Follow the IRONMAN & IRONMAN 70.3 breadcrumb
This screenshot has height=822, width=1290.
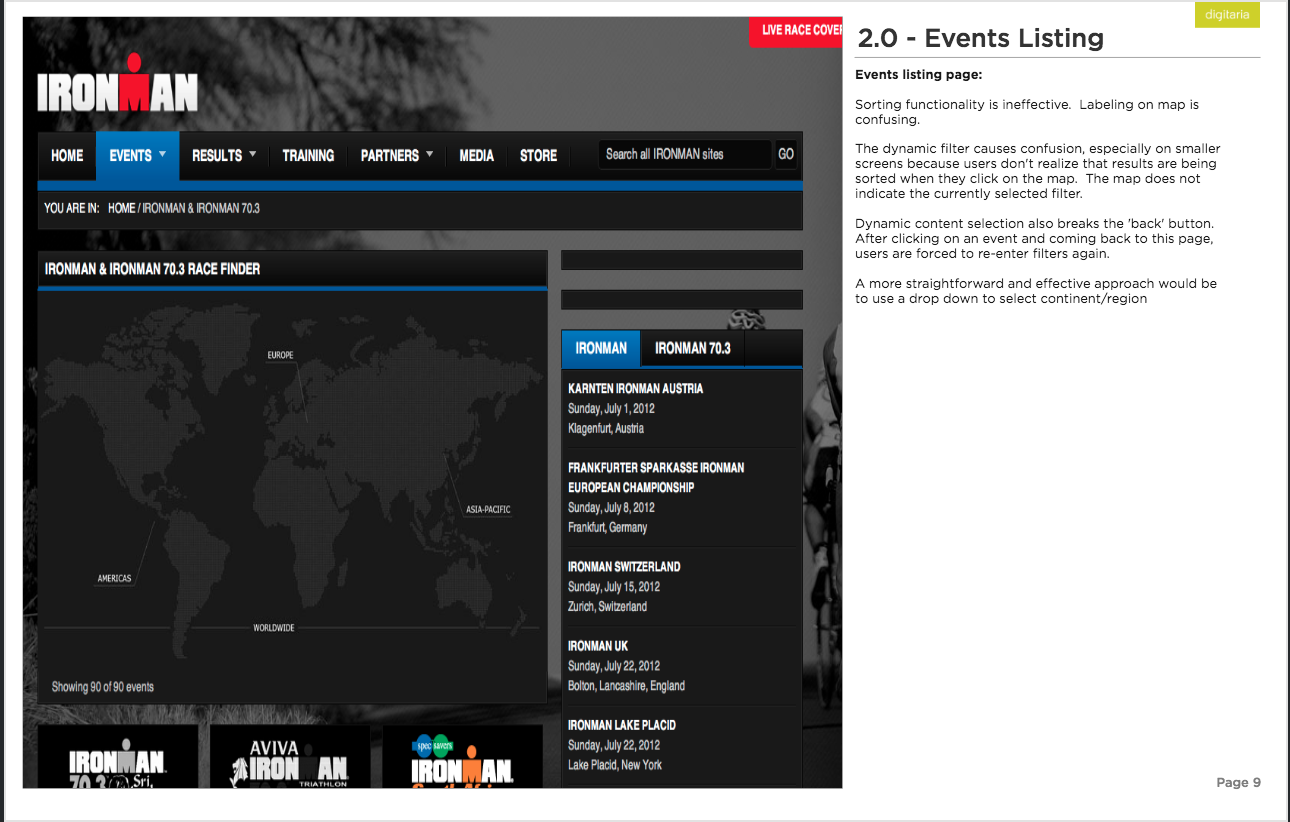(x=201, y=208)
